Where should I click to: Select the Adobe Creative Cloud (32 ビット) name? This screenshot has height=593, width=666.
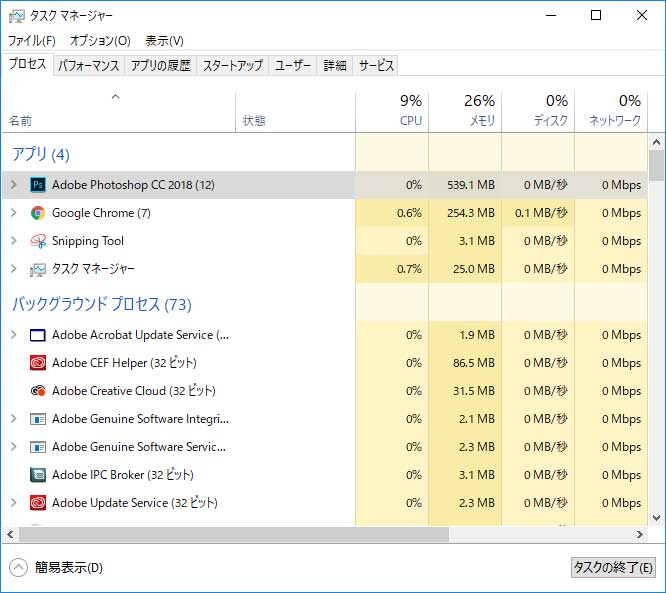[x=134, y=391]
